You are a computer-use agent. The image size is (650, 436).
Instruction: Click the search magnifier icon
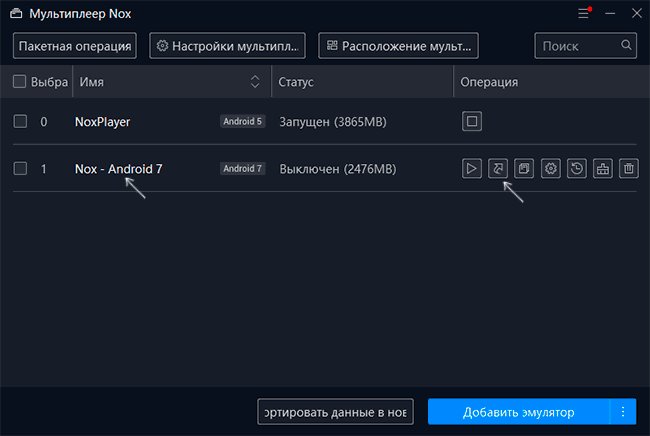(x=626, y=45)
